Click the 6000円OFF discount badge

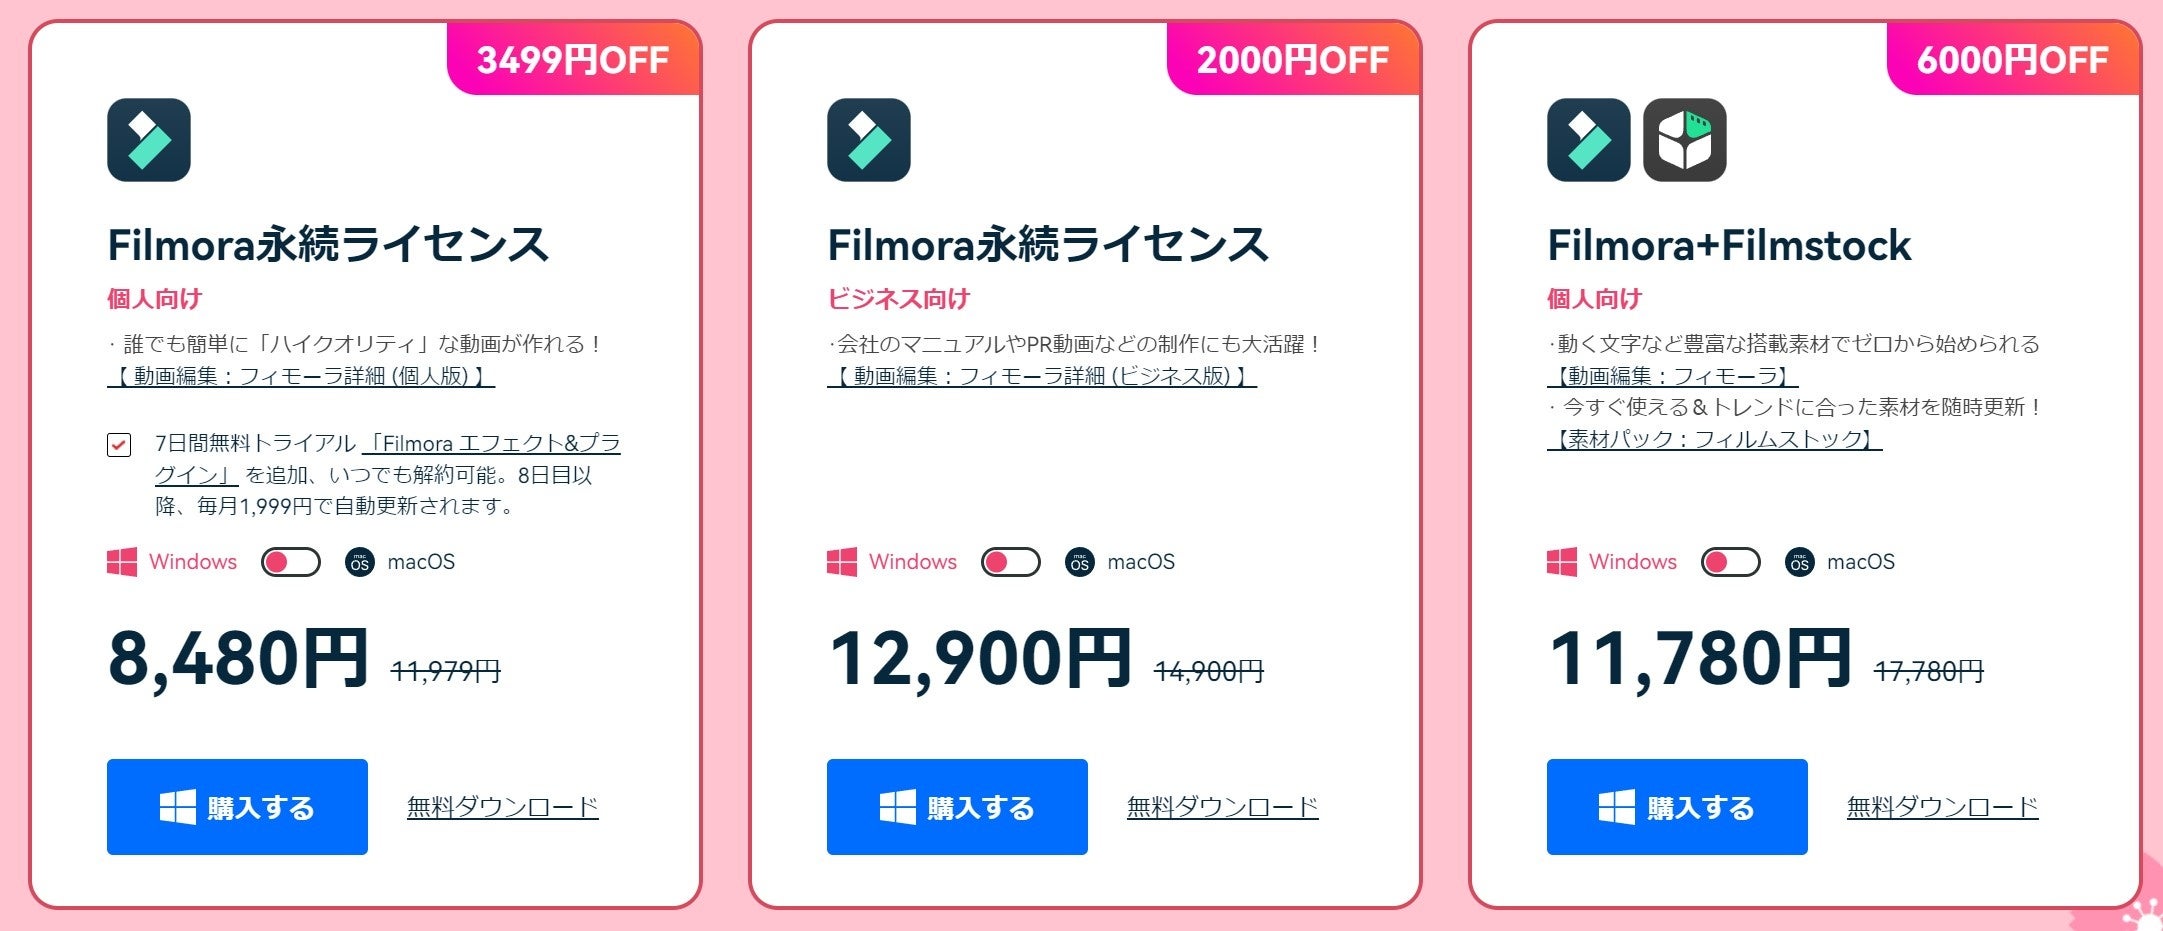click(2012, 60)
